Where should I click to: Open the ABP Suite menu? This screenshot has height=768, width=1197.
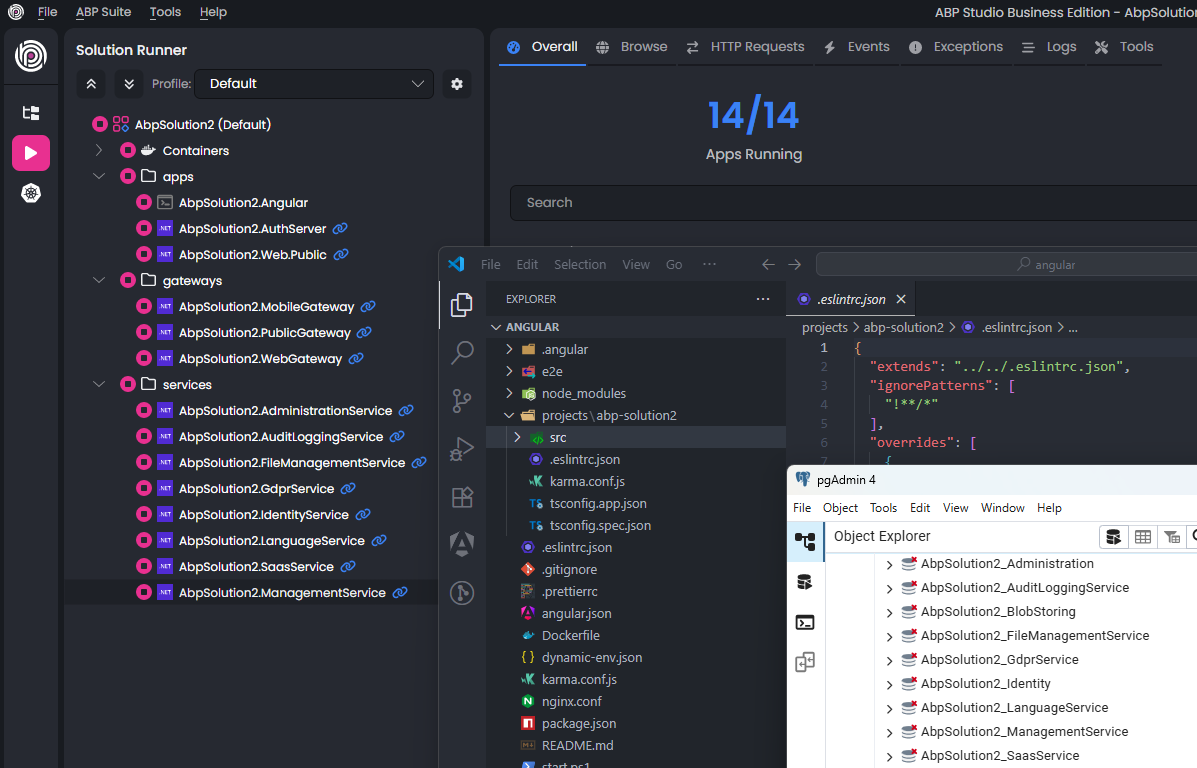coord(103,12)
